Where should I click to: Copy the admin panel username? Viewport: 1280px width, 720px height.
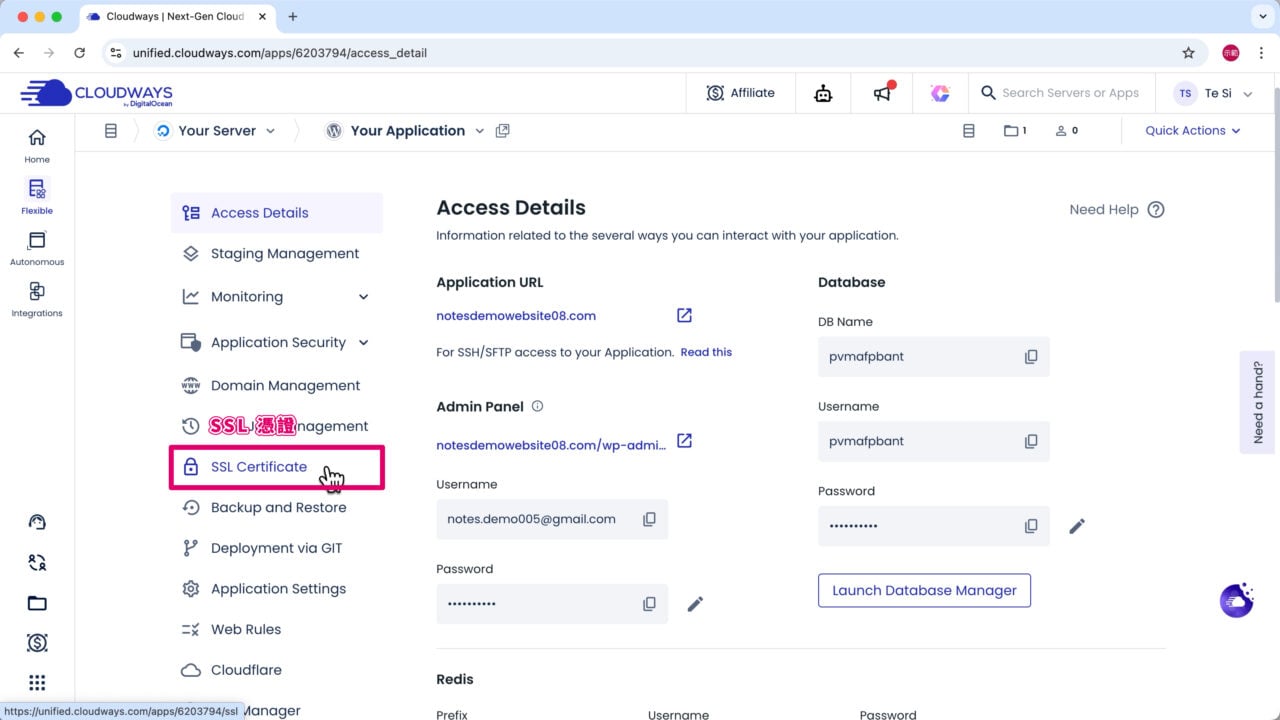click(649, 520)
